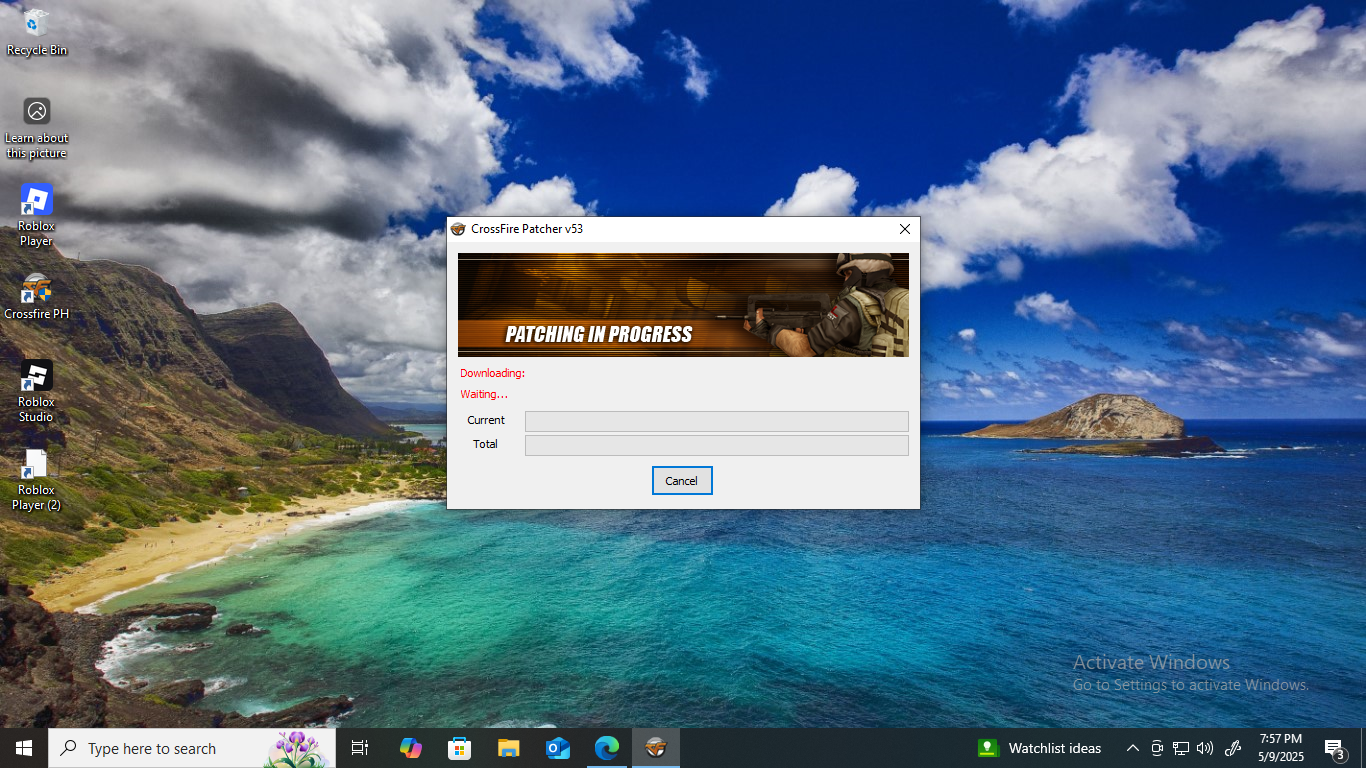Open the Watchlist ideas widget
The height and width of the screenshot is (768, 1366).
coord(1040,748)
